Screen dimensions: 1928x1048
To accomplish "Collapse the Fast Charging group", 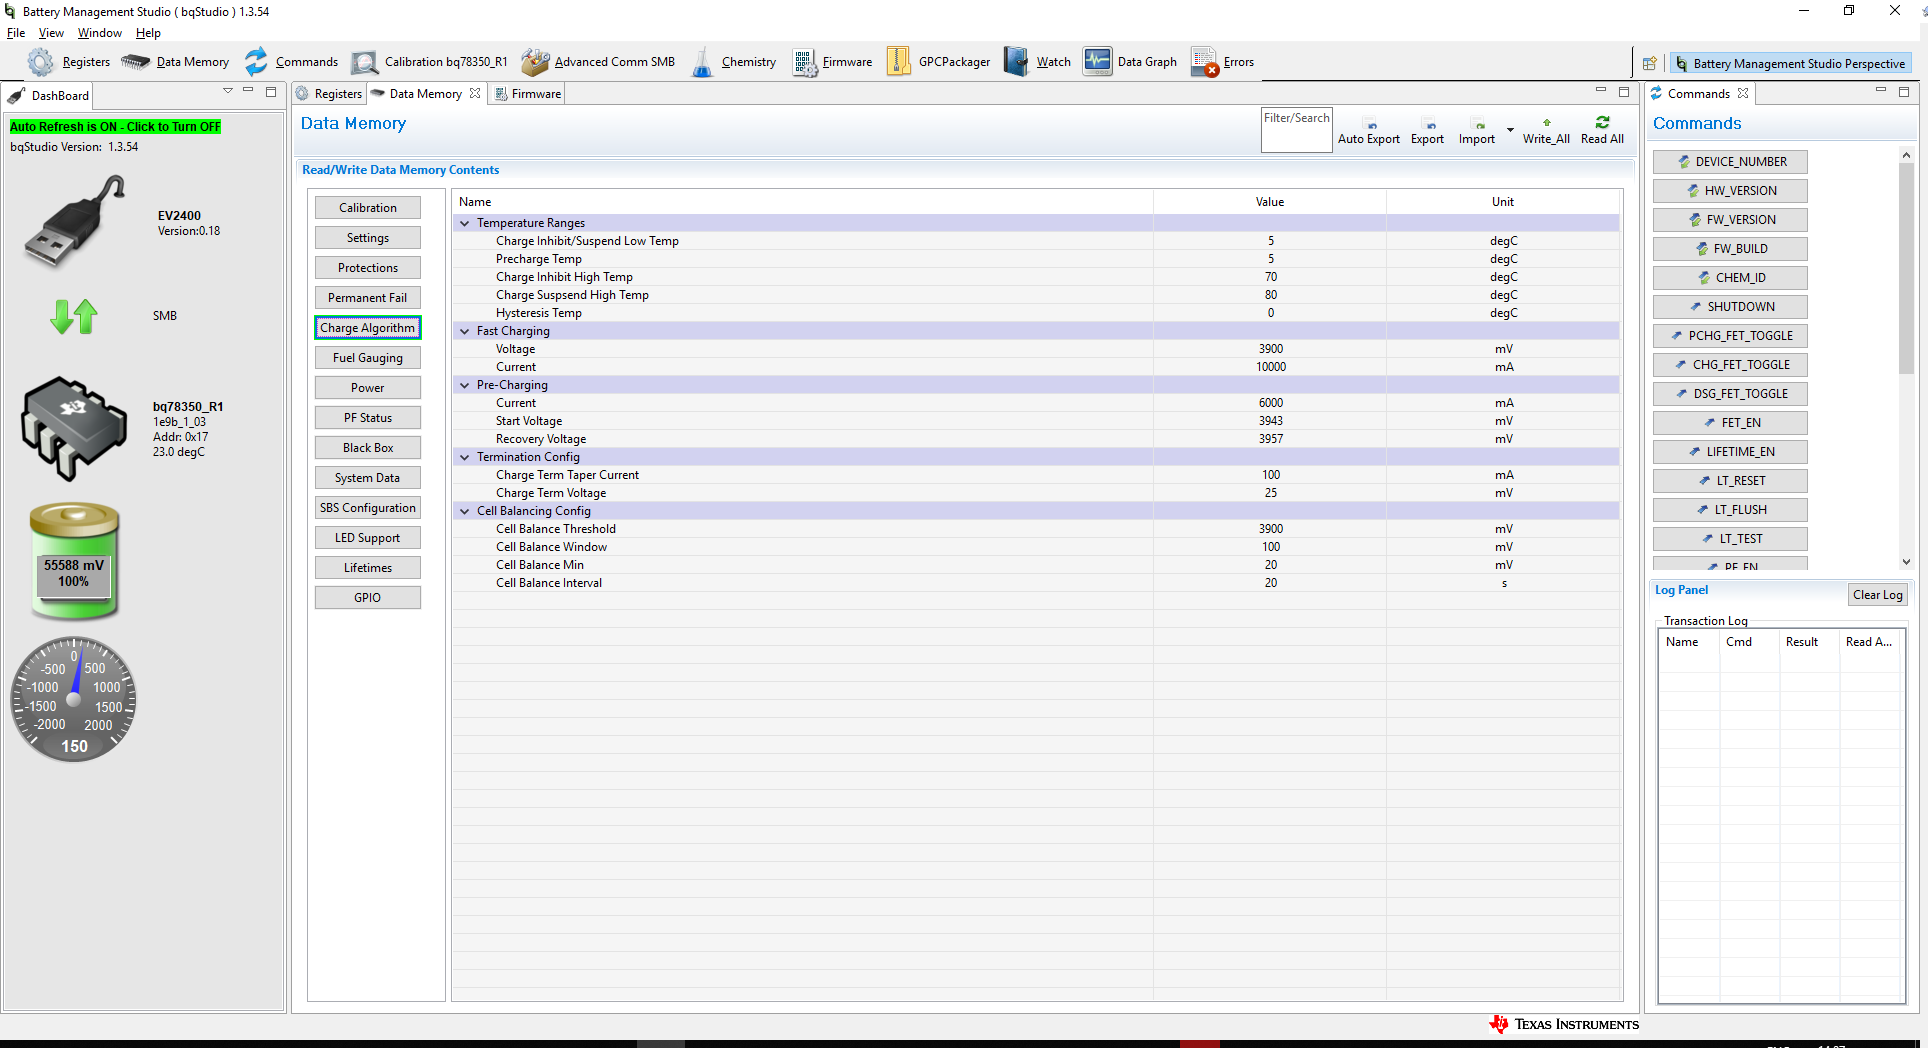I will click(x=464, y=331).
